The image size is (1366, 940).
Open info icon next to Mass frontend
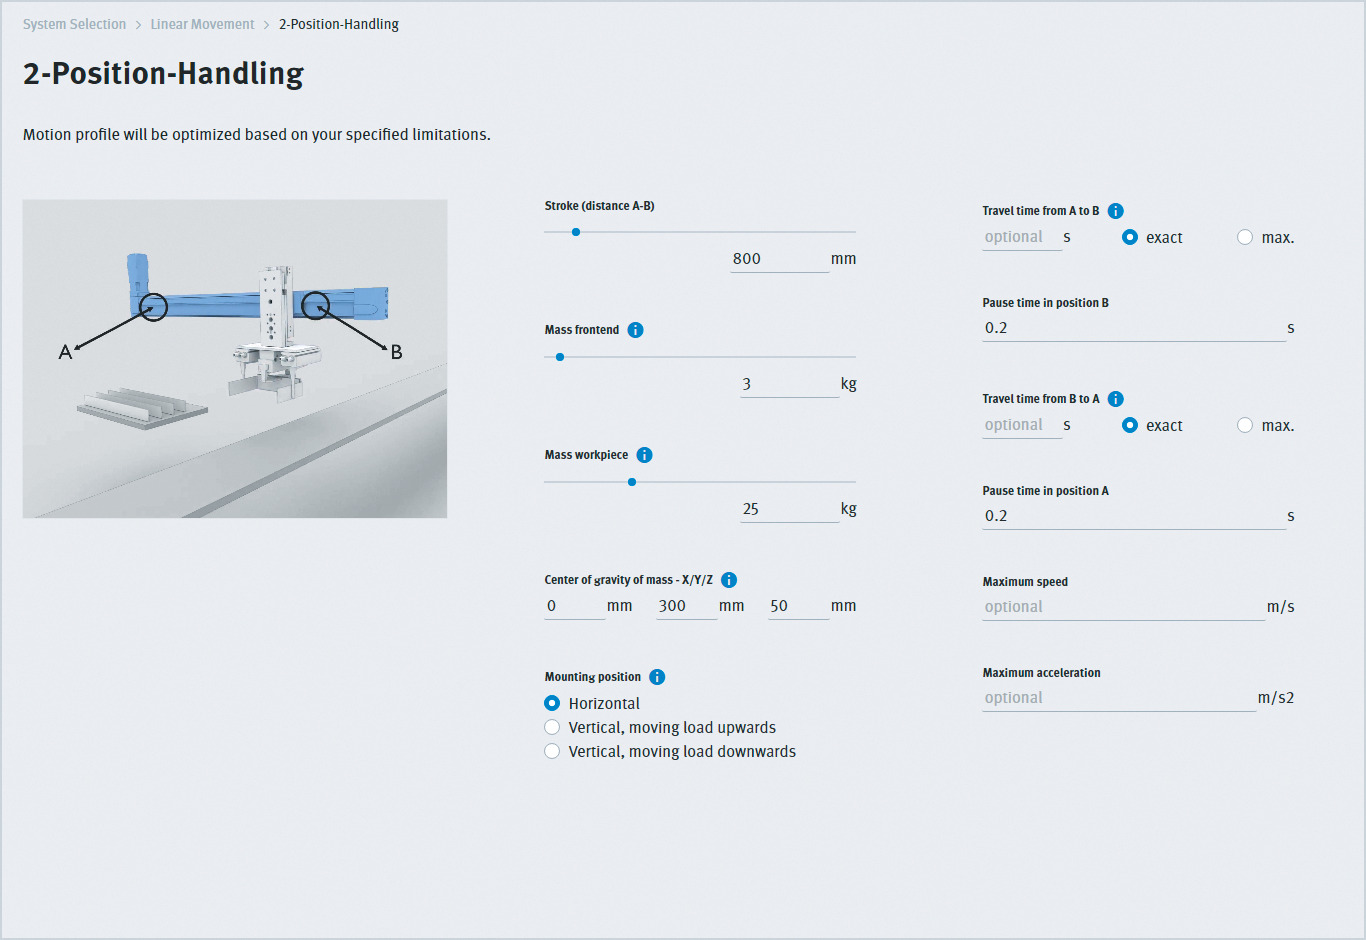coord(635,330)
